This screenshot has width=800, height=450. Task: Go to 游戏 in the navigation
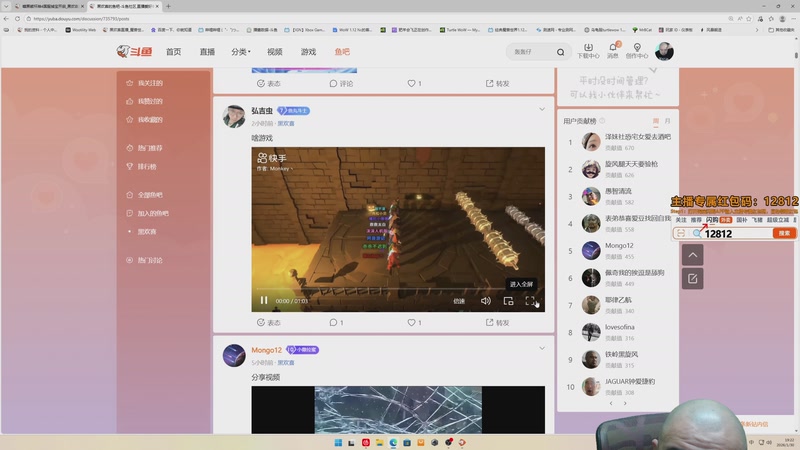(x=308, y=52)
